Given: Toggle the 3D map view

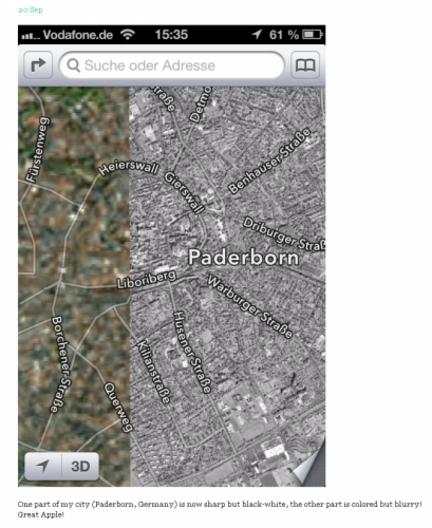Looking at the screenshot, I should coord(80,466).
